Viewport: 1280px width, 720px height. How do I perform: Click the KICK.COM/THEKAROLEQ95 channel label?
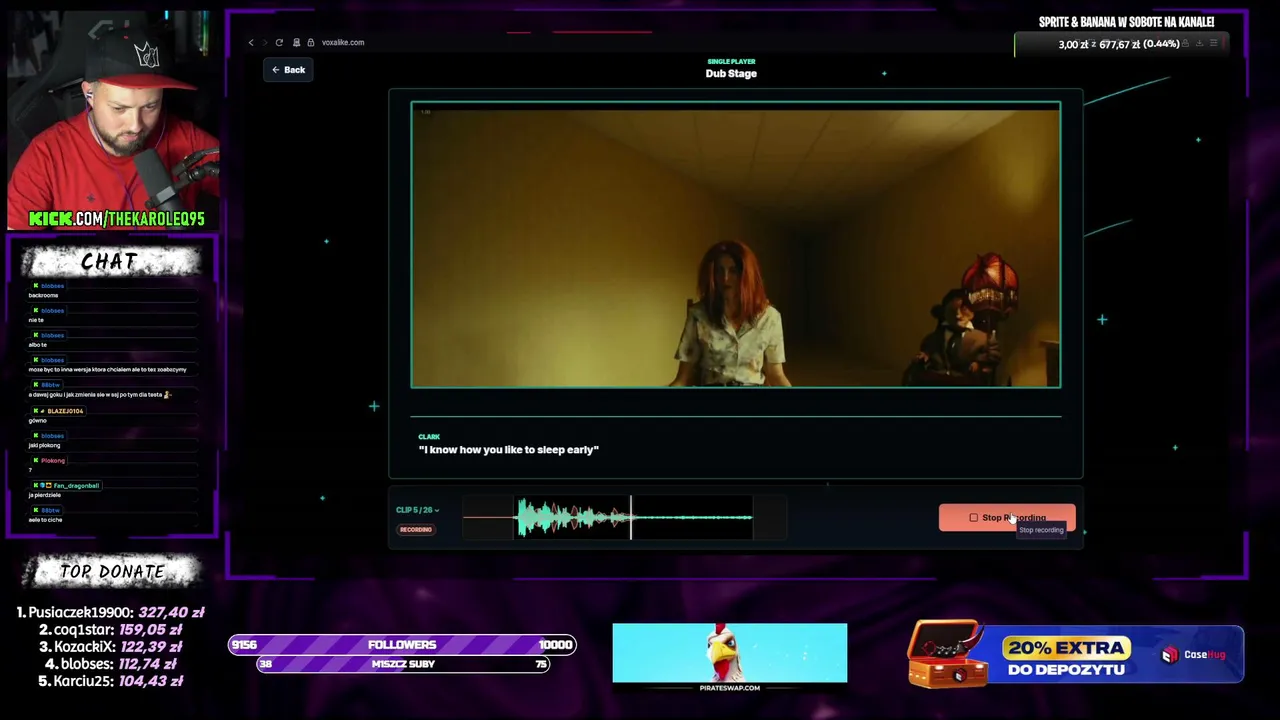116,219
